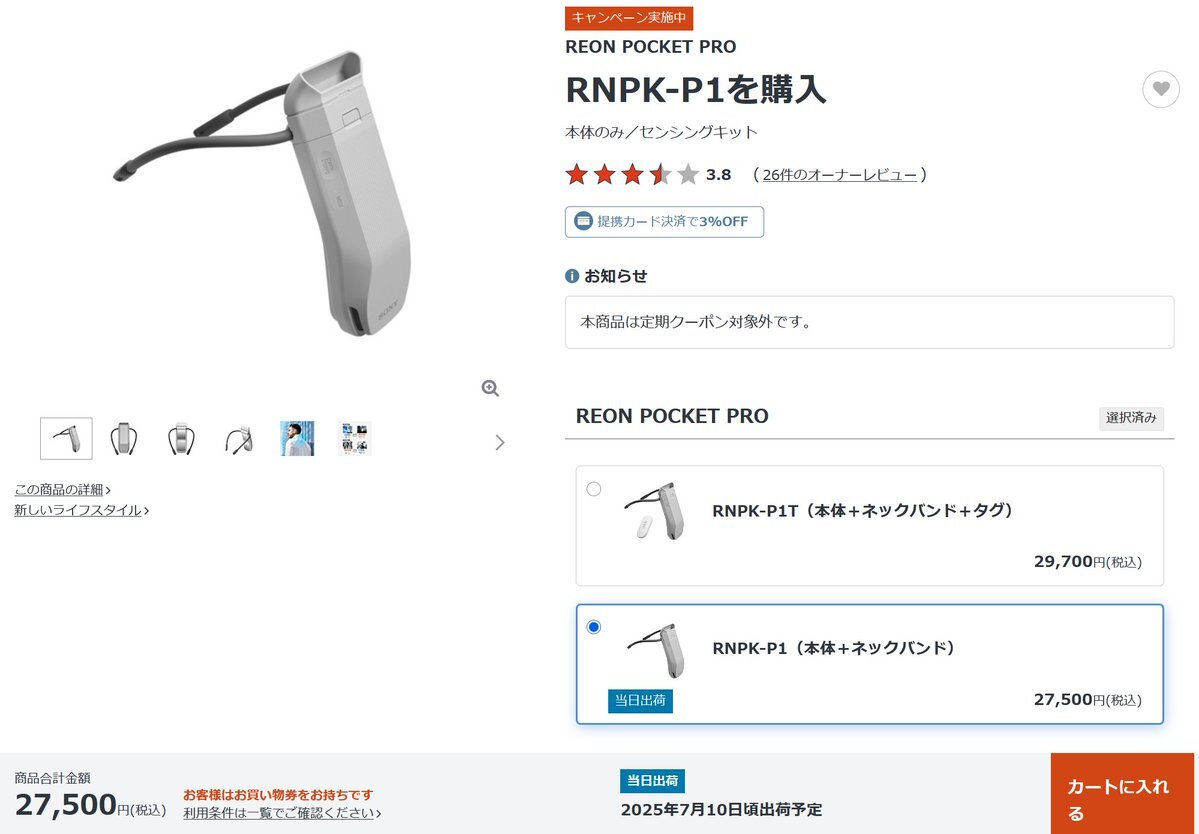The width and height of the screenshot is (1199, 834).
Task: Show the third thumbnail with rear view
Action: point(181,439)
